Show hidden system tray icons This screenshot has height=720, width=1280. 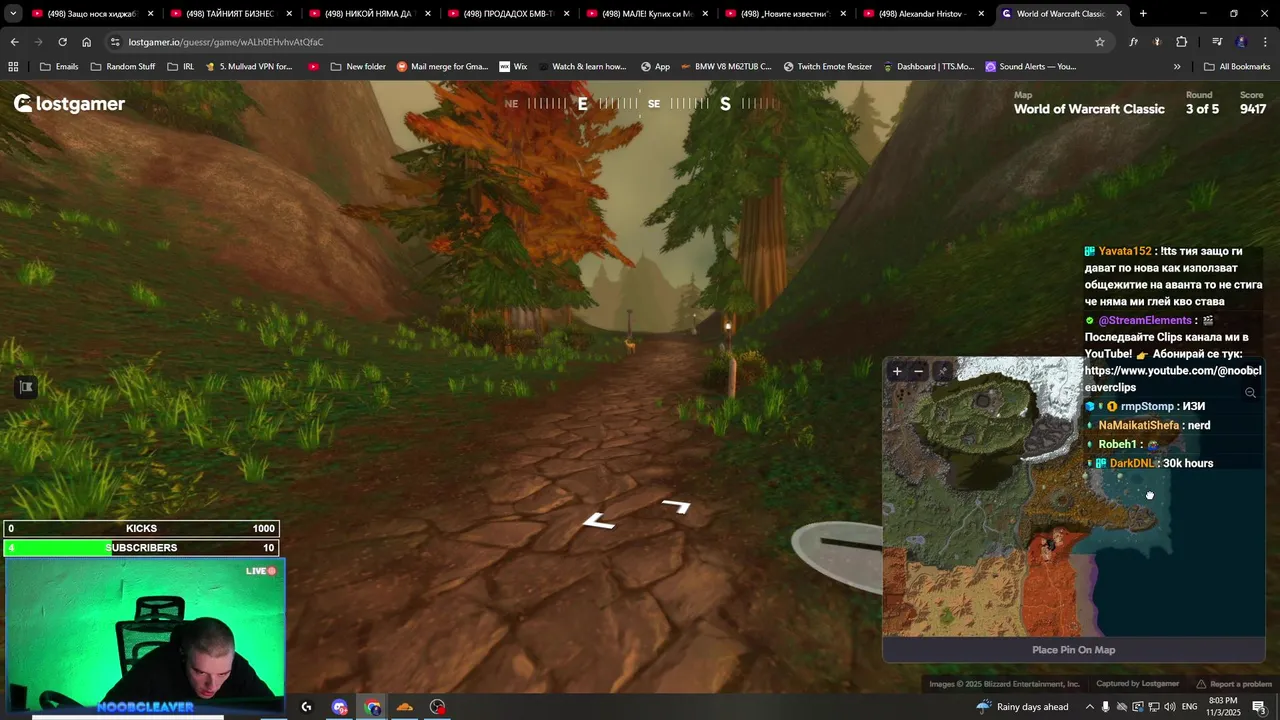[1090, 707]
